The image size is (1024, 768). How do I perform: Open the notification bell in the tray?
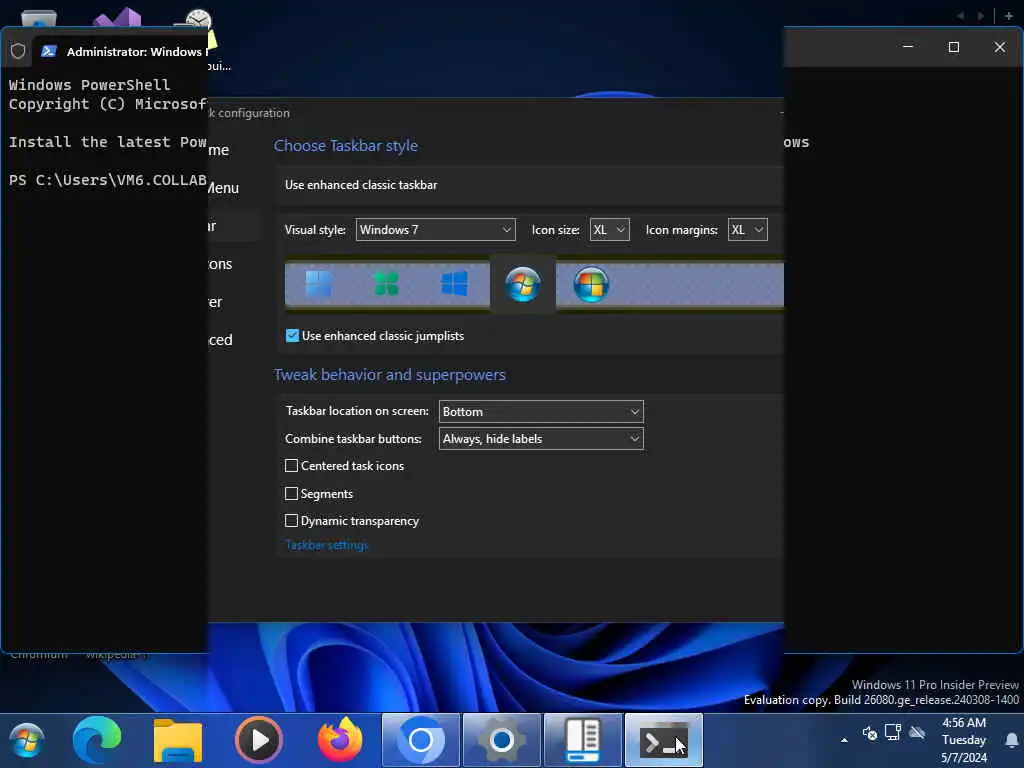[1012, 740]
